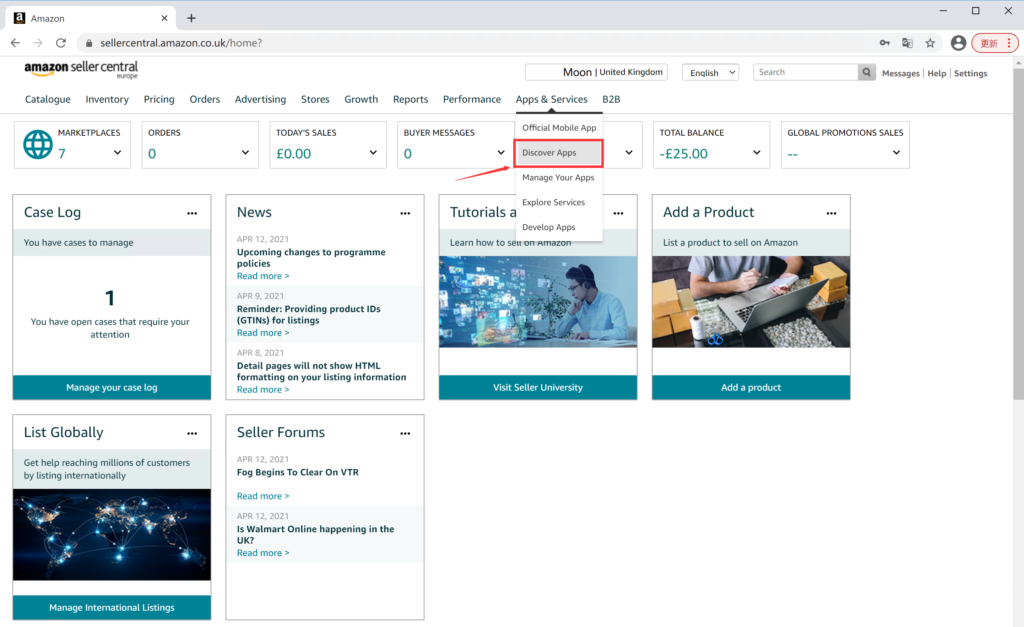Image resolution: width=1024 pixels, height=627 pixels.
Task: Open the Orders menu
Action: tap(205, 99)
